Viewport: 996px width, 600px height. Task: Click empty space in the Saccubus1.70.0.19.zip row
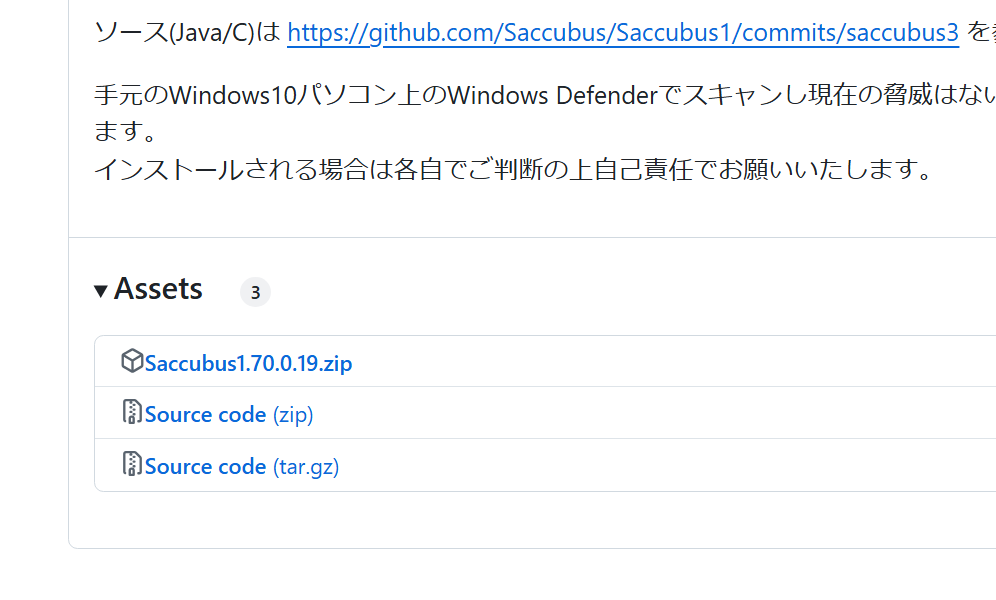650,362
